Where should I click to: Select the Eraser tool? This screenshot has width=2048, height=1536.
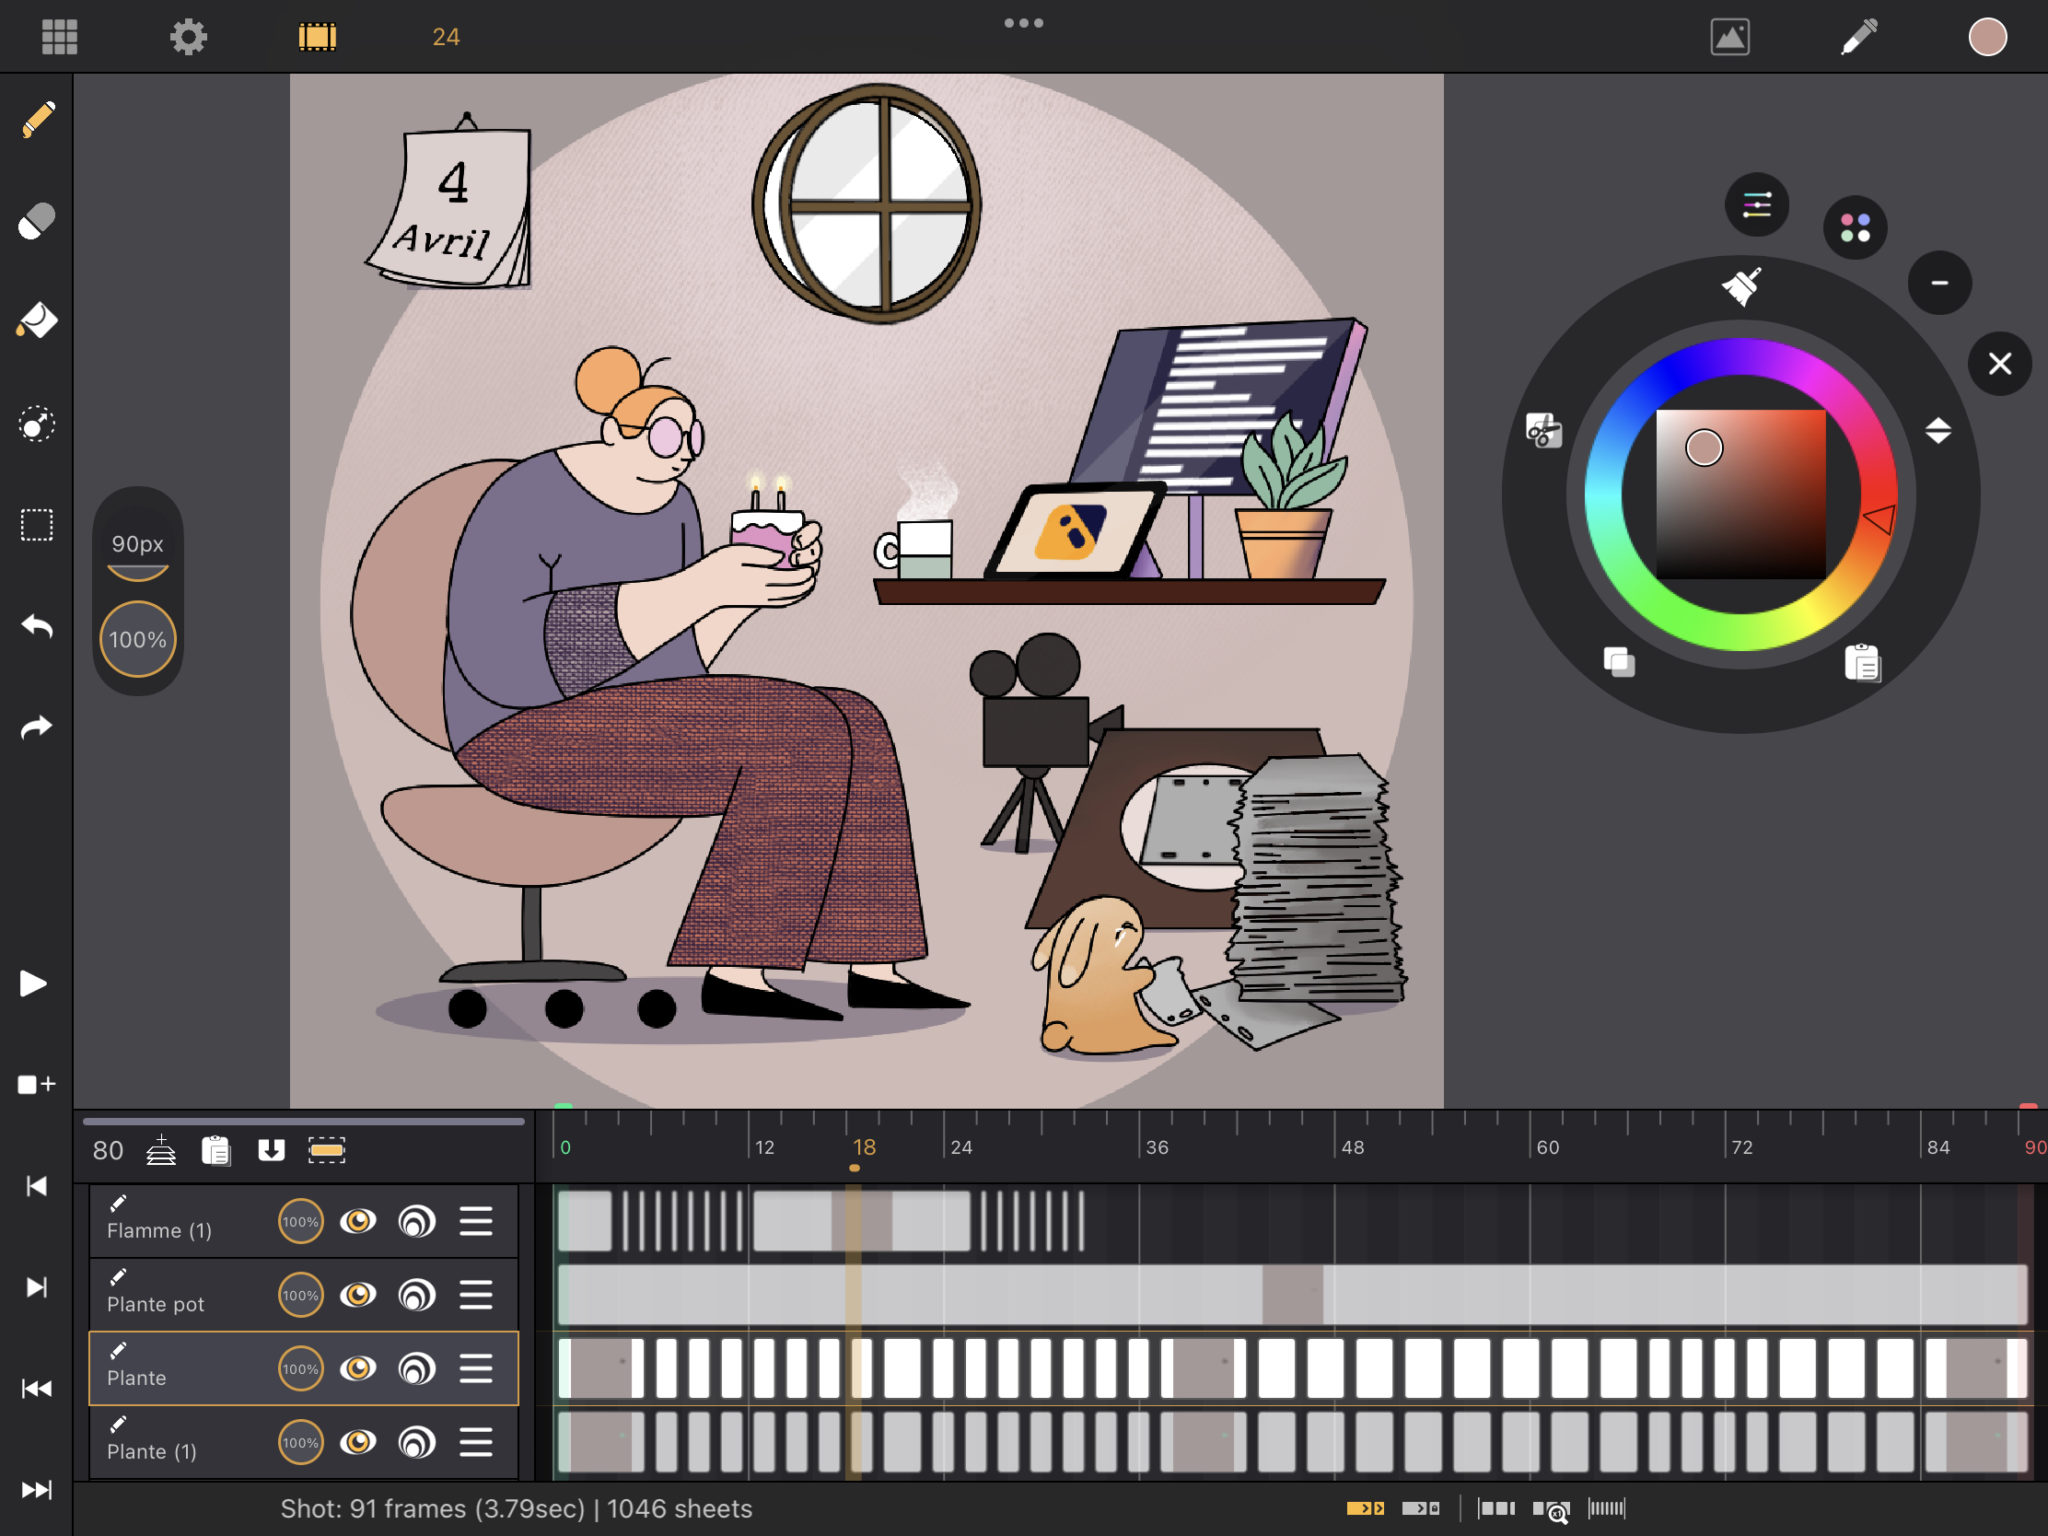(x=37, y=221)
